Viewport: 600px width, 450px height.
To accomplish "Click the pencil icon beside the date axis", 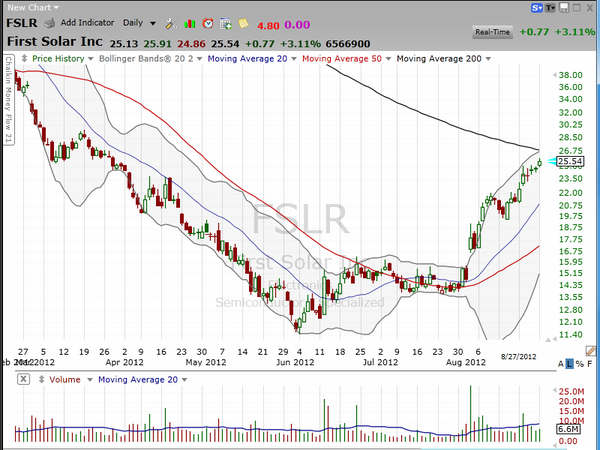I will 590,351.
